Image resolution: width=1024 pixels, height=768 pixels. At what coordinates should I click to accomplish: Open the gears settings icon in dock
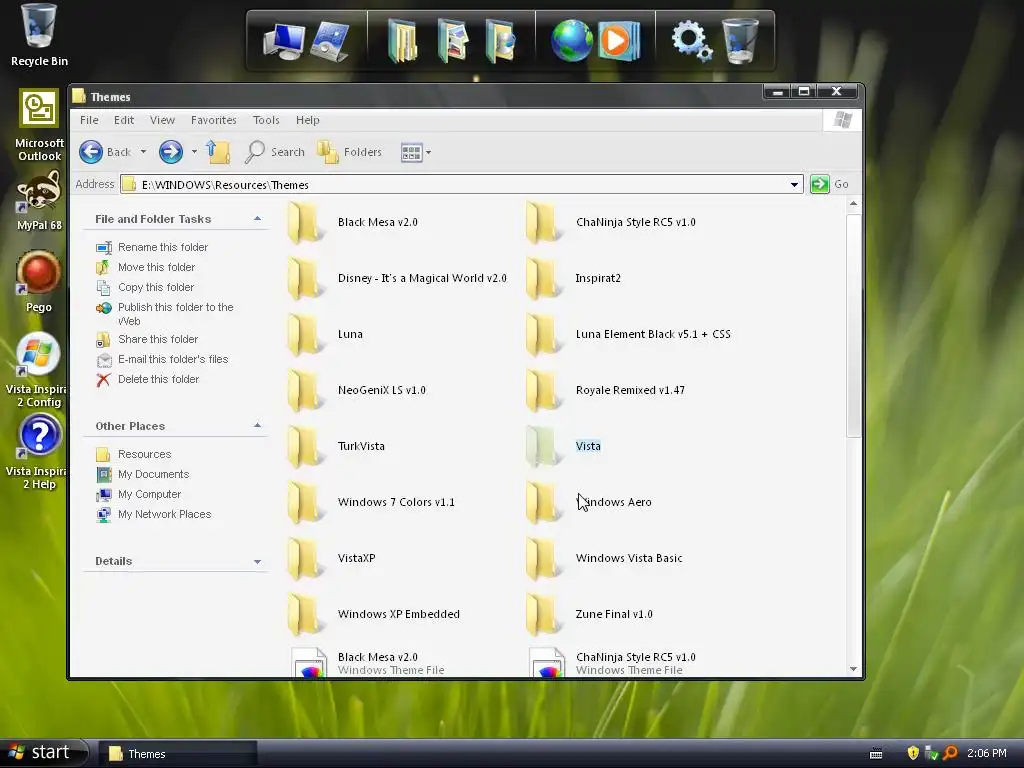692,40
